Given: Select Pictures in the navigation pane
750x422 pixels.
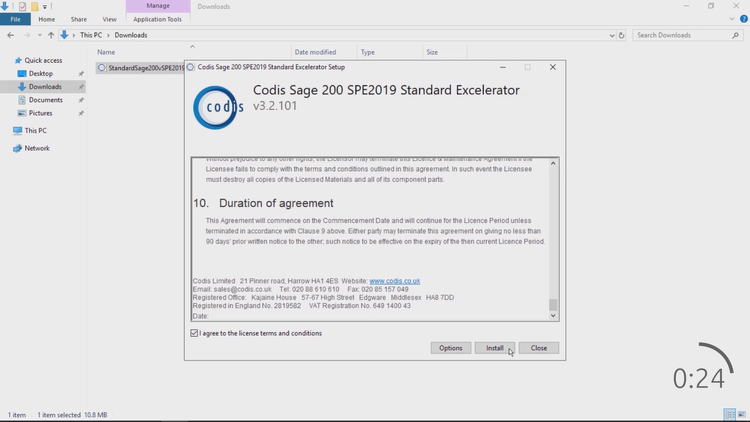Looking at the screenshot, I should [40, 113].
